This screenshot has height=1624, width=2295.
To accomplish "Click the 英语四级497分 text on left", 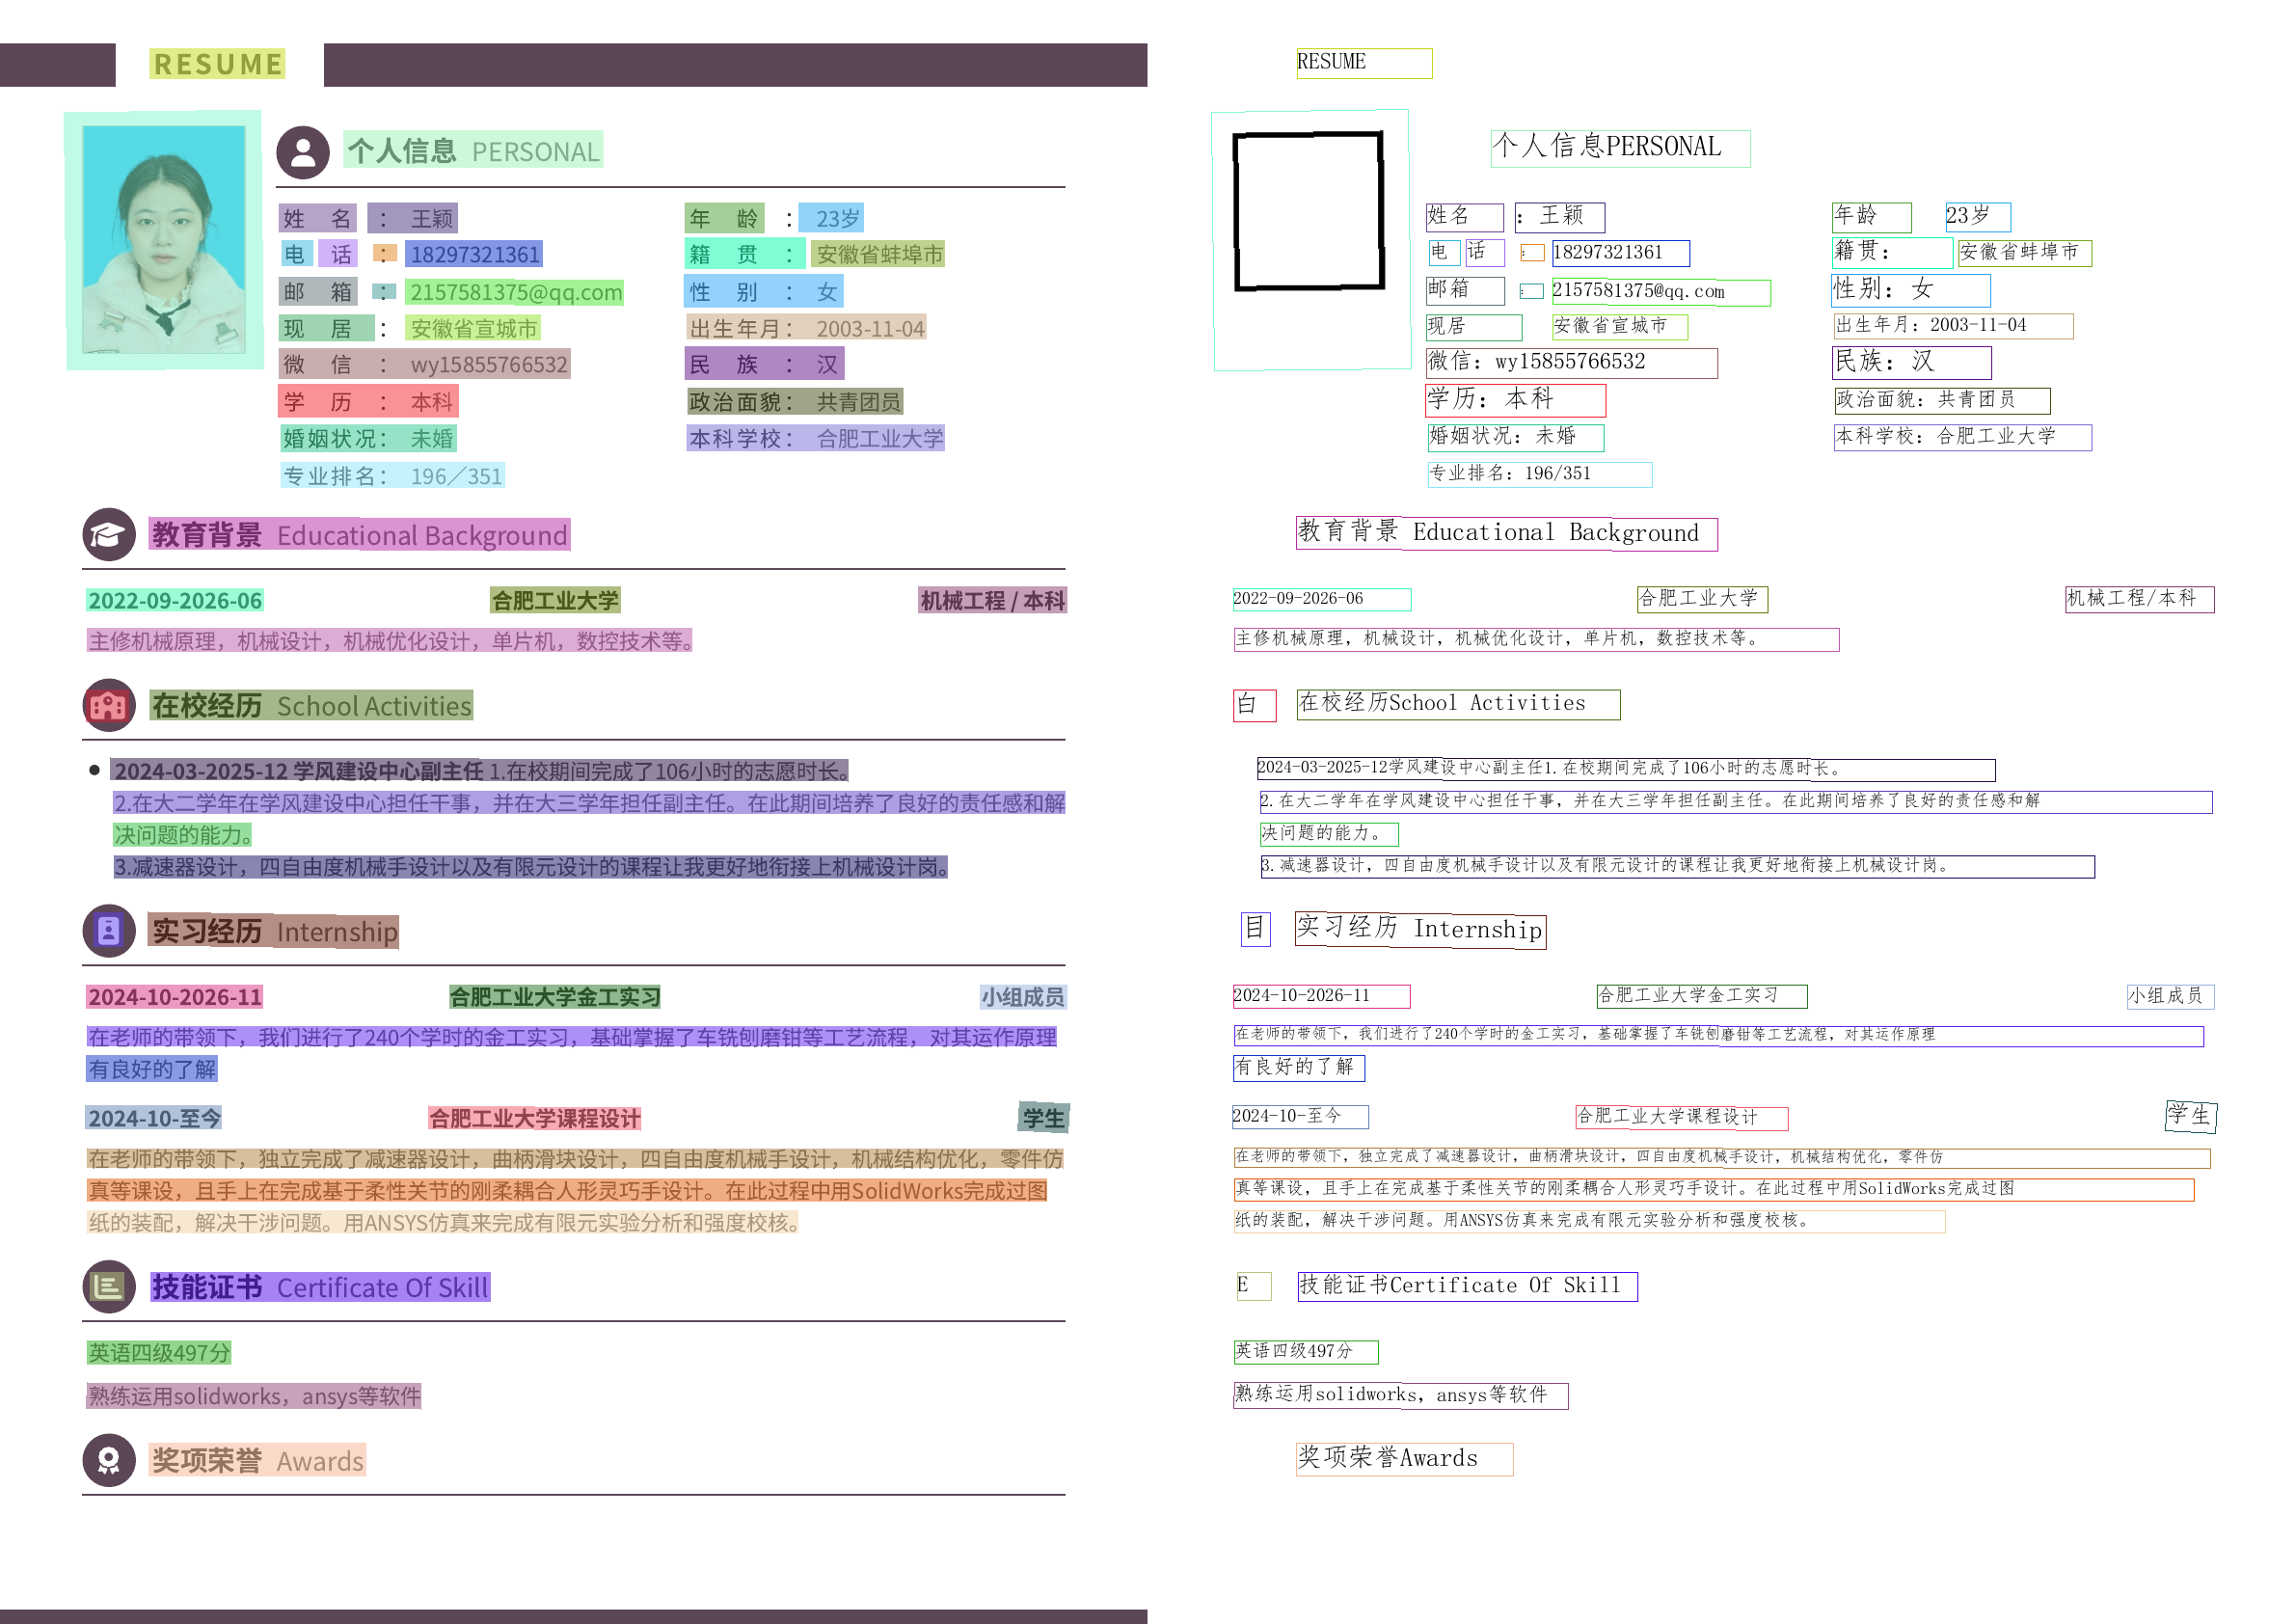I will [x=159, y=1353].
